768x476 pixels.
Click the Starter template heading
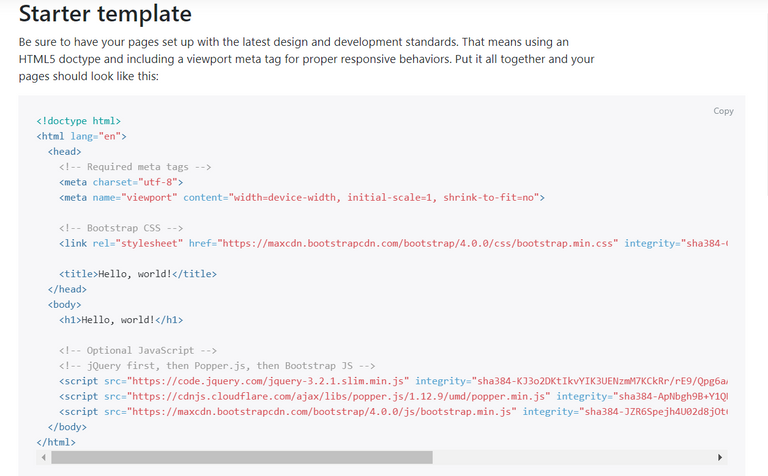pos(105,14)
